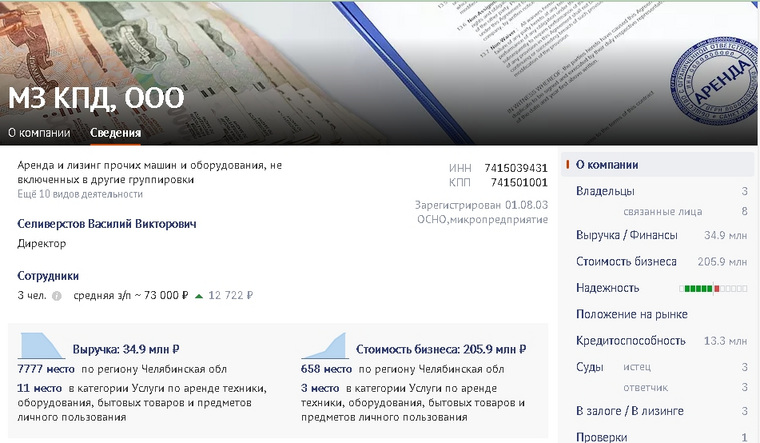The width and height of the screenshot is (760, 443).
Task: Open 'Суды' sidebar item
Action: (x=590, y=367)
